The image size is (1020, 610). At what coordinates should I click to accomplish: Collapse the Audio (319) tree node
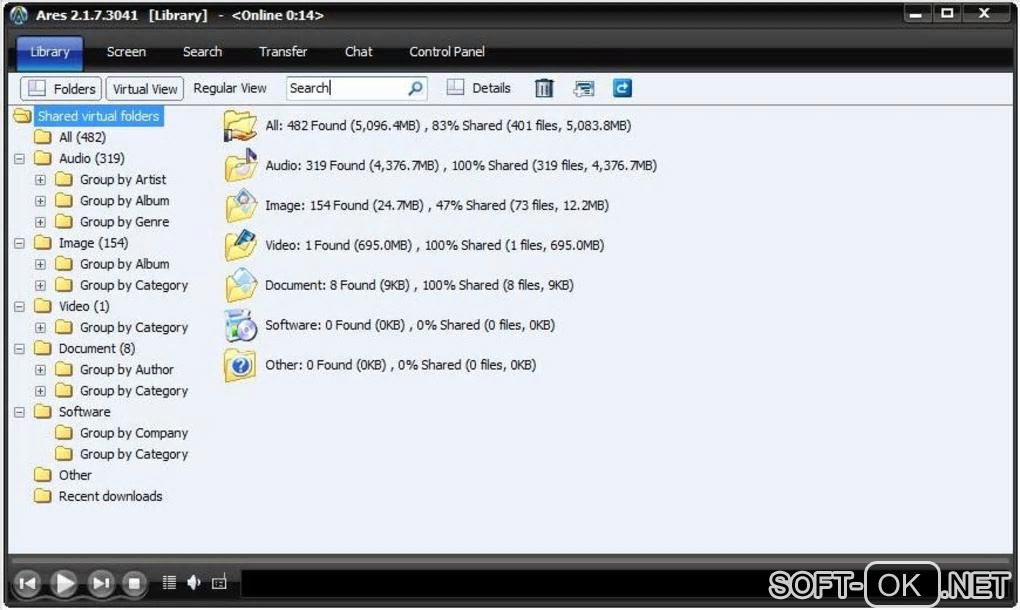tap(20, 159)
